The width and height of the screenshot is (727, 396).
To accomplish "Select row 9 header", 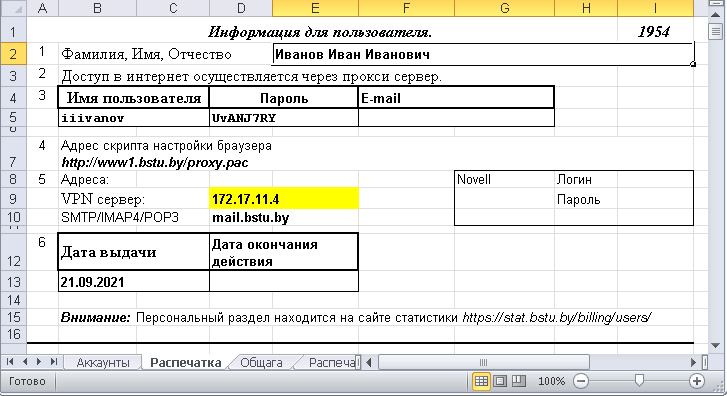I will tap(13, 199).
